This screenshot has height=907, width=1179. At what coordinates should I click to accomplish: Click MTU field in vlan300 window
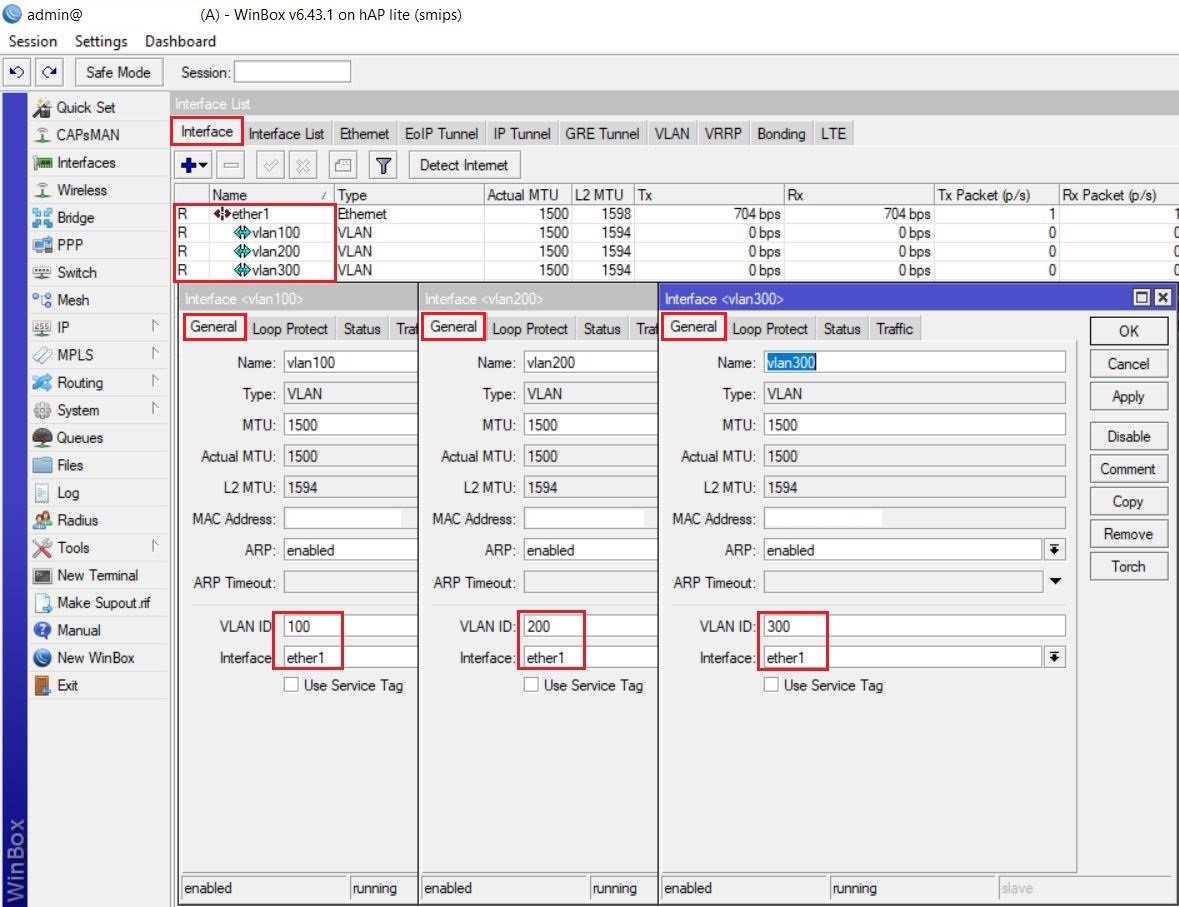pos(915,425)
